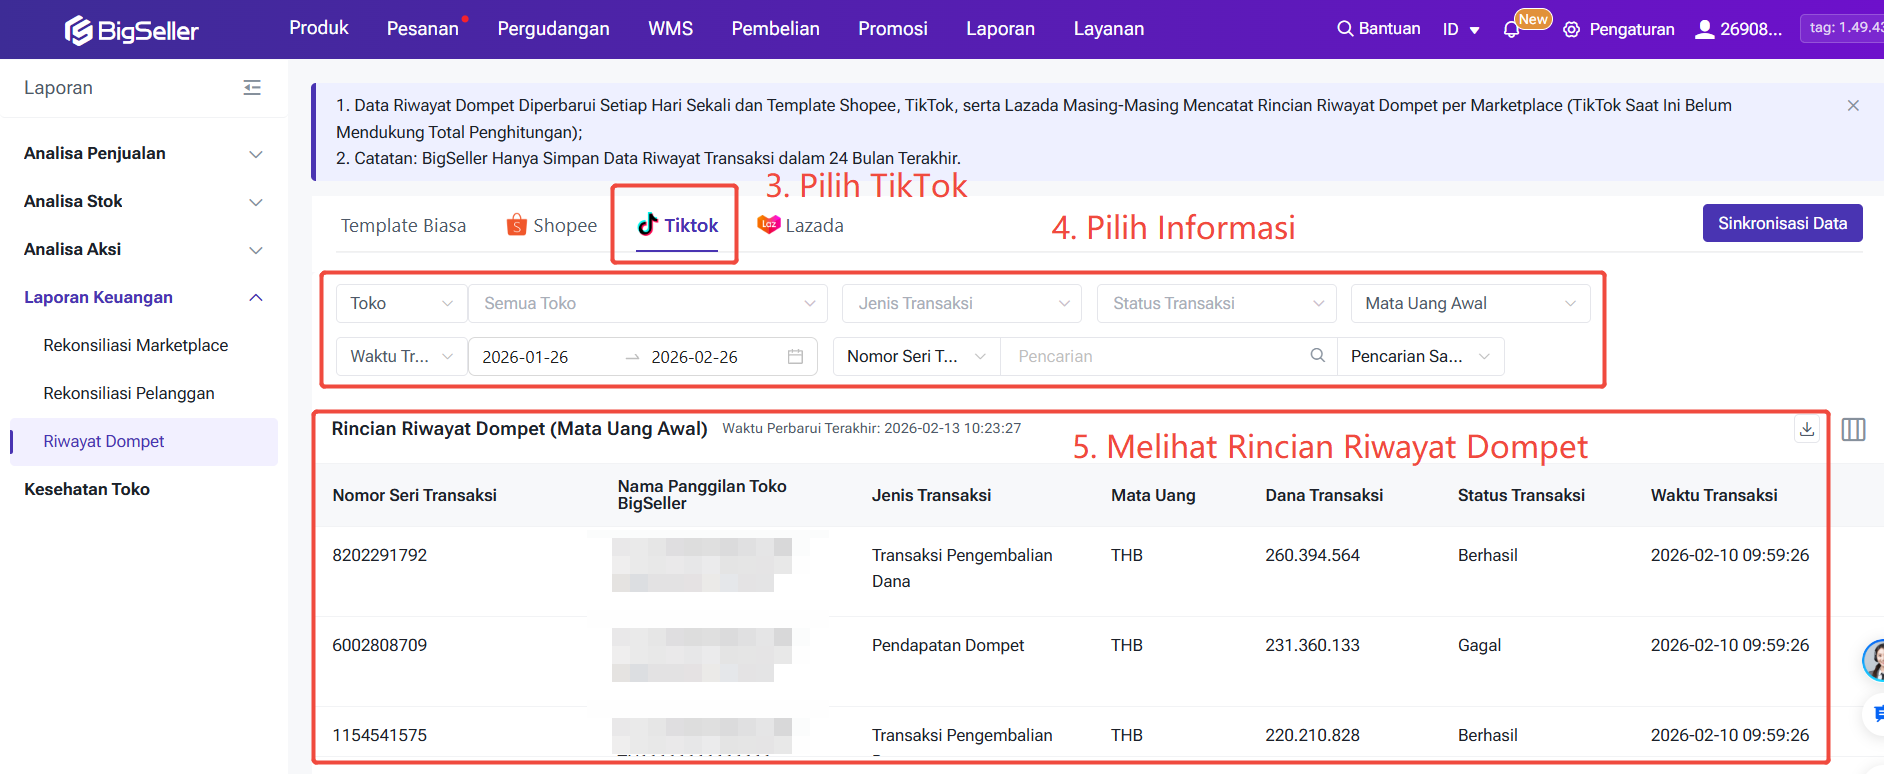Open the column settings icon
This screenshot has height=774, width=1884.
coord(1853,429)
